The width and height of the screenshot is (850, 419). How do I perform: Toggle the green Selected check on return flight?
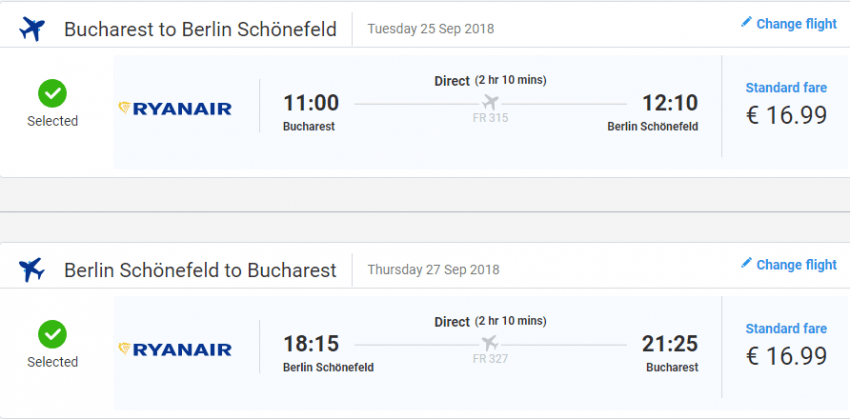click(52, 335)
